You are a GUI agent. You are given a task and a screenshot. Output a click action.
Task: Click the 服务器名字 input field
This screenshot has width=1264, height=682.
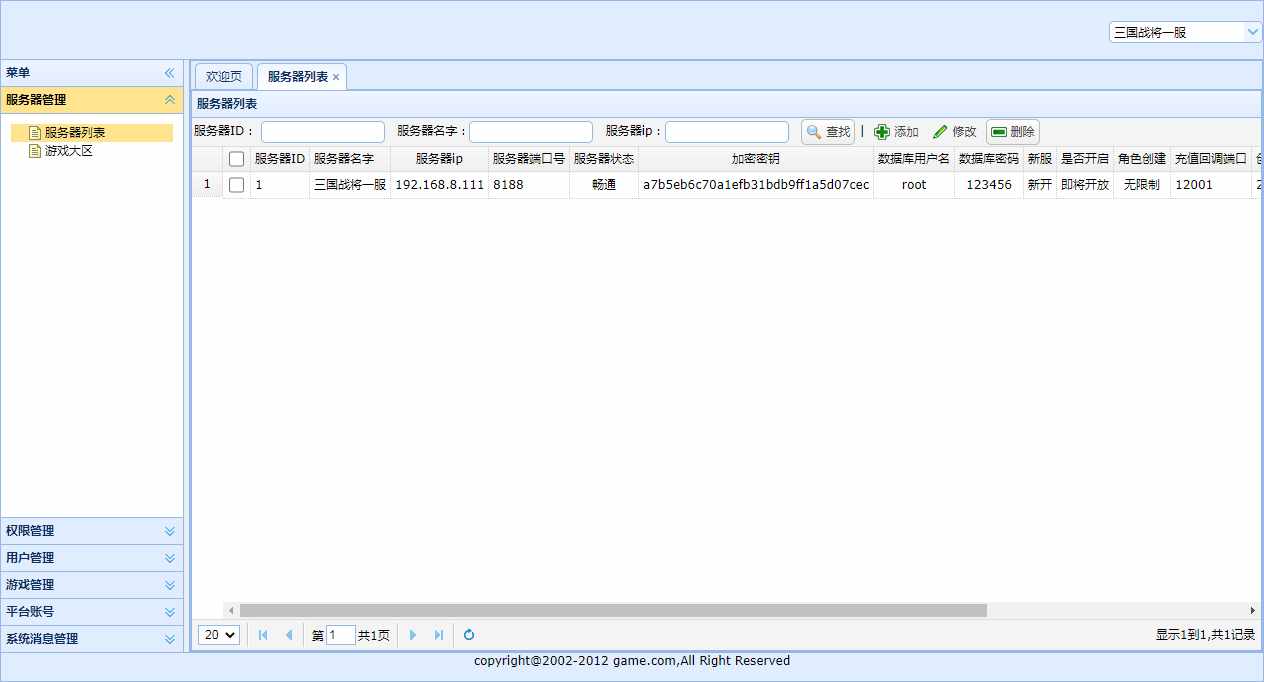coord(531,131)
